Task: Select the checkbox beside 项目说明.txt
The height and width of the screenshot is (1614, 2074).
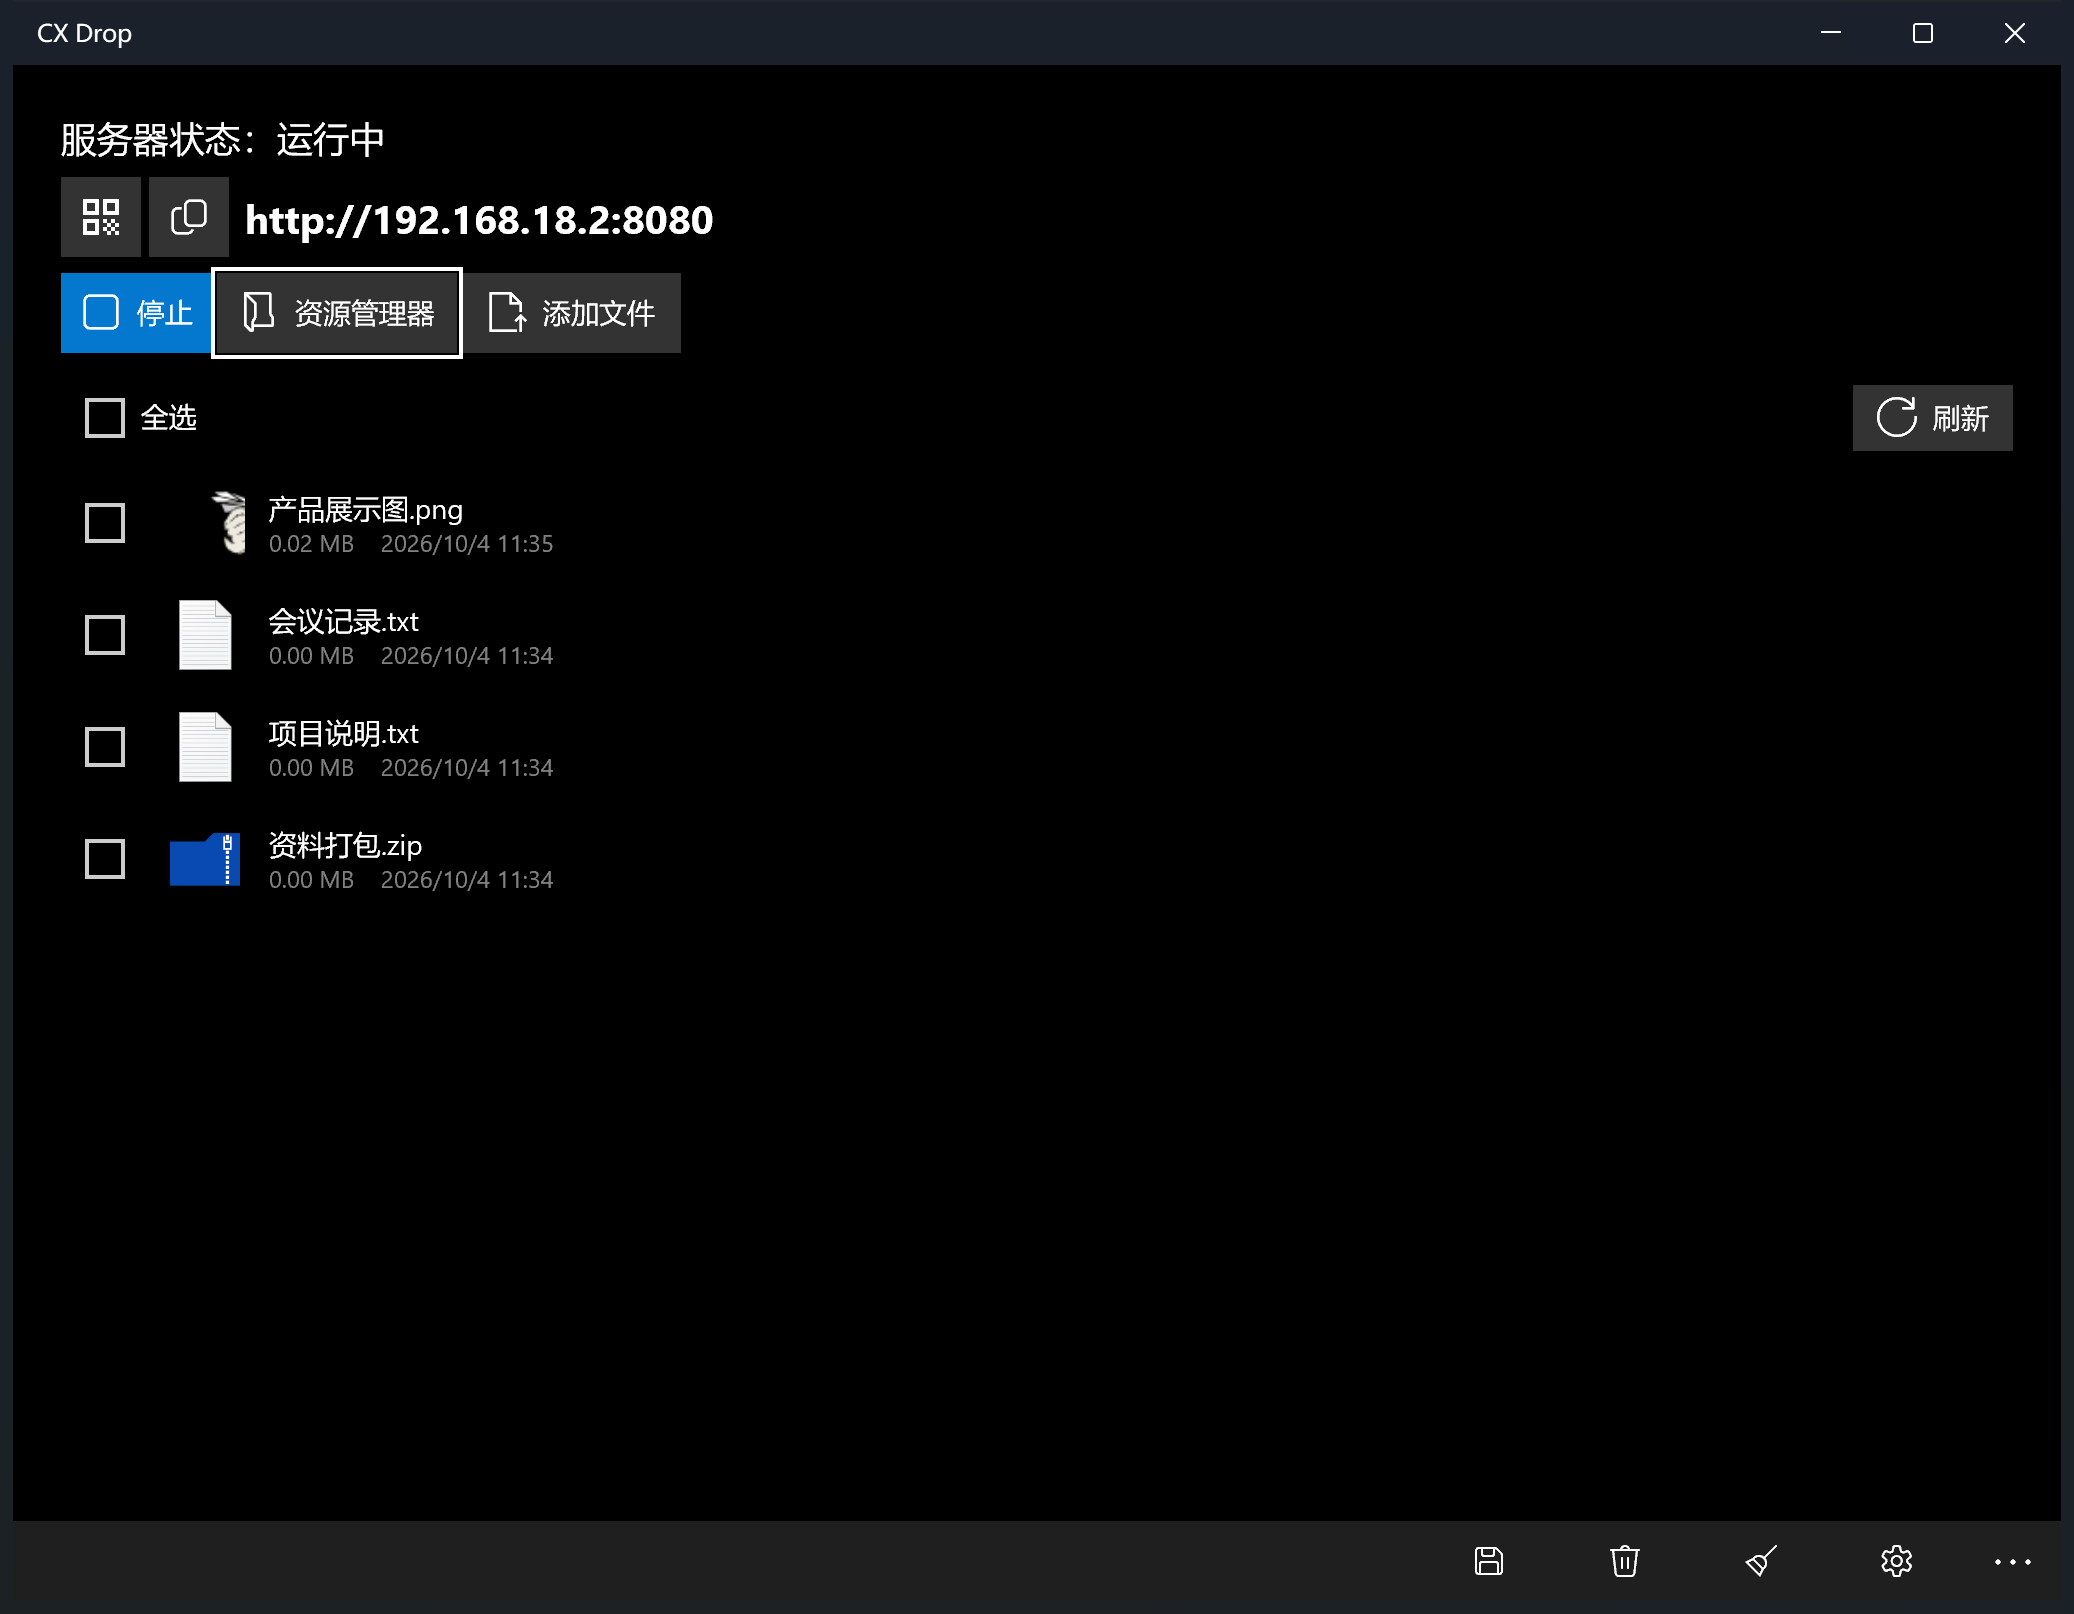Action: 105,747
